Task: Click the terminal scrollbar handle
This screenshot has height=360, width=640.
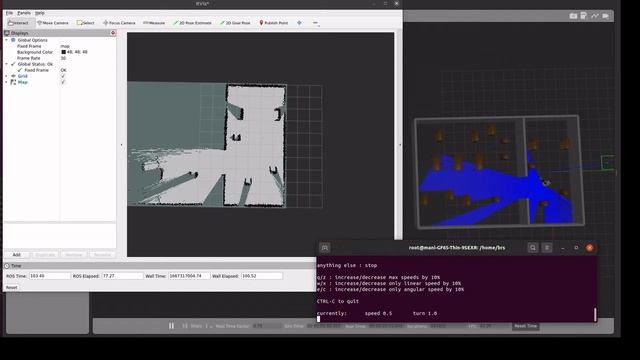Action: point(595,314)
